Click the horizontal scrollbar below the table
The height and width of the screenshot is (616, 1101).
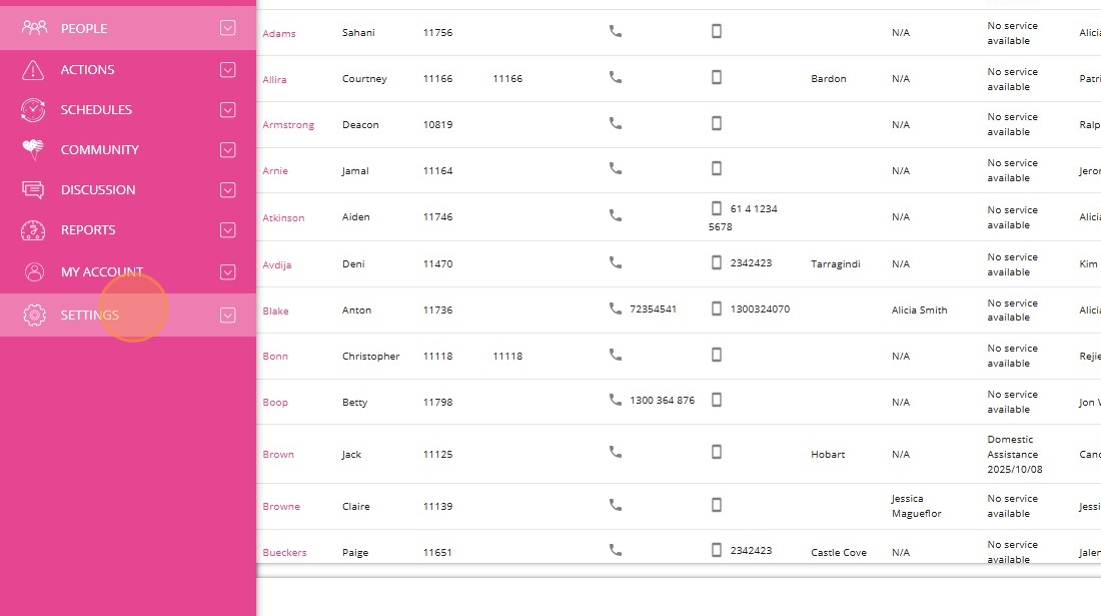tap(678, 571)
